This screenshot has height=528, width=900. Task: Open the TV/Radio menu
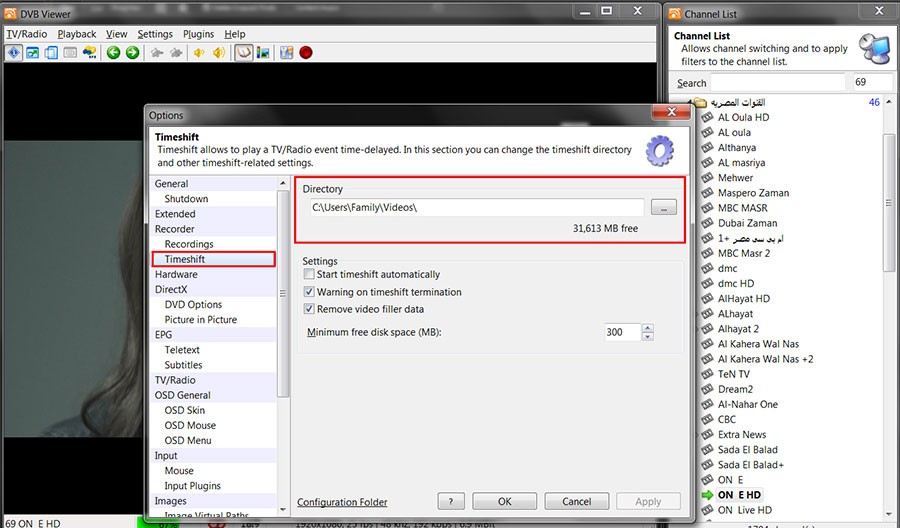click(27, 34)
